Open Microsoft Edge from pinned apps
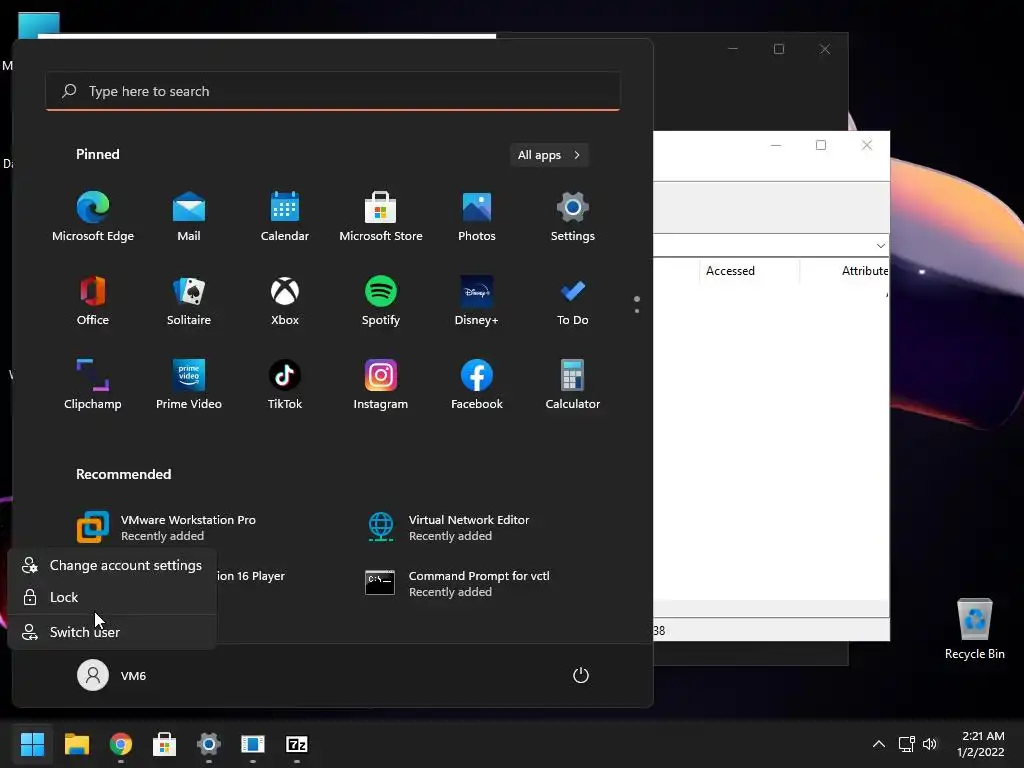1024x768 pixels. pyautogui.click(x=93, y=217)
